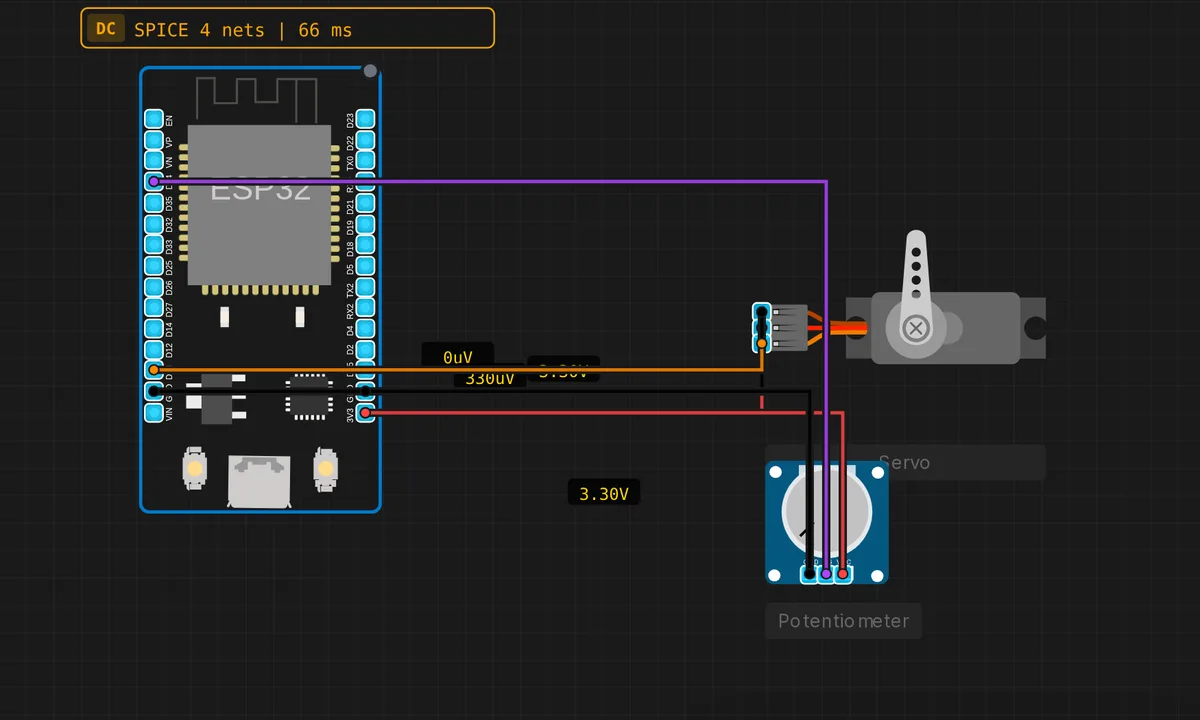Click the ESP32 D18 pin

(365, 245)
